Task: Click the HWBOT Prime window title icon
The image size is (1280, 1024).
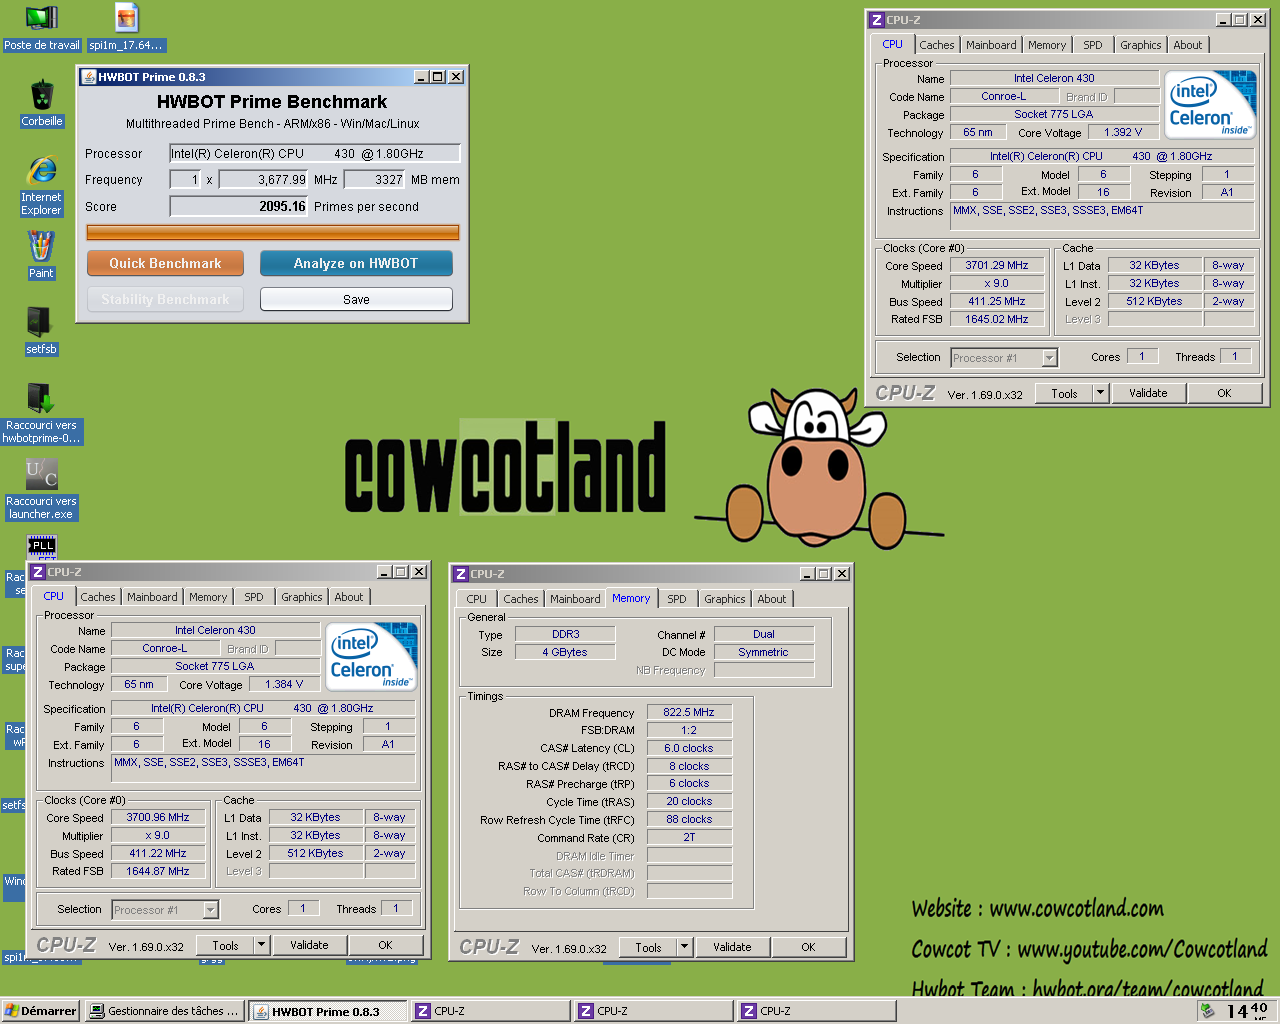Action: click(88, 77)
